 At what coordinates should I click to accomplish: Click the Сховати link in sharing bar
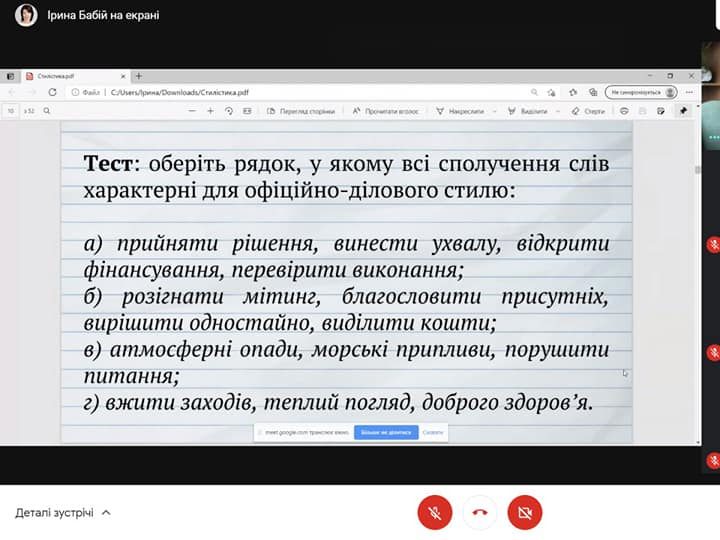pos(433,433)
